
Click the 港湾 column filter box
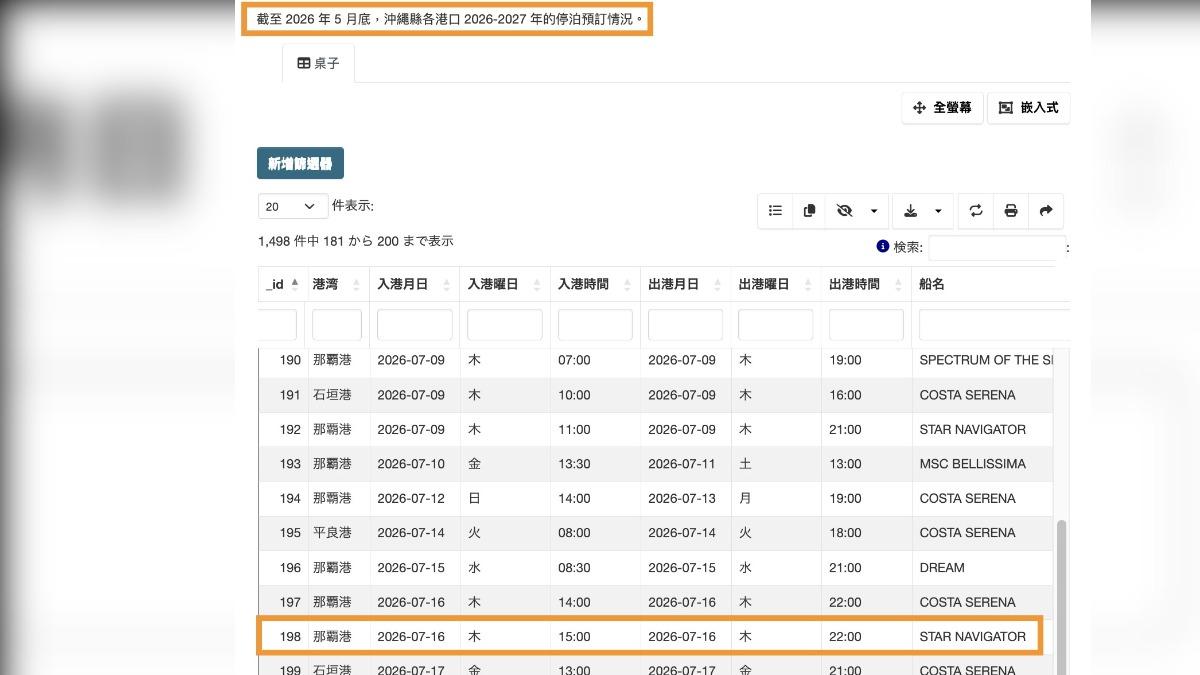337,324
